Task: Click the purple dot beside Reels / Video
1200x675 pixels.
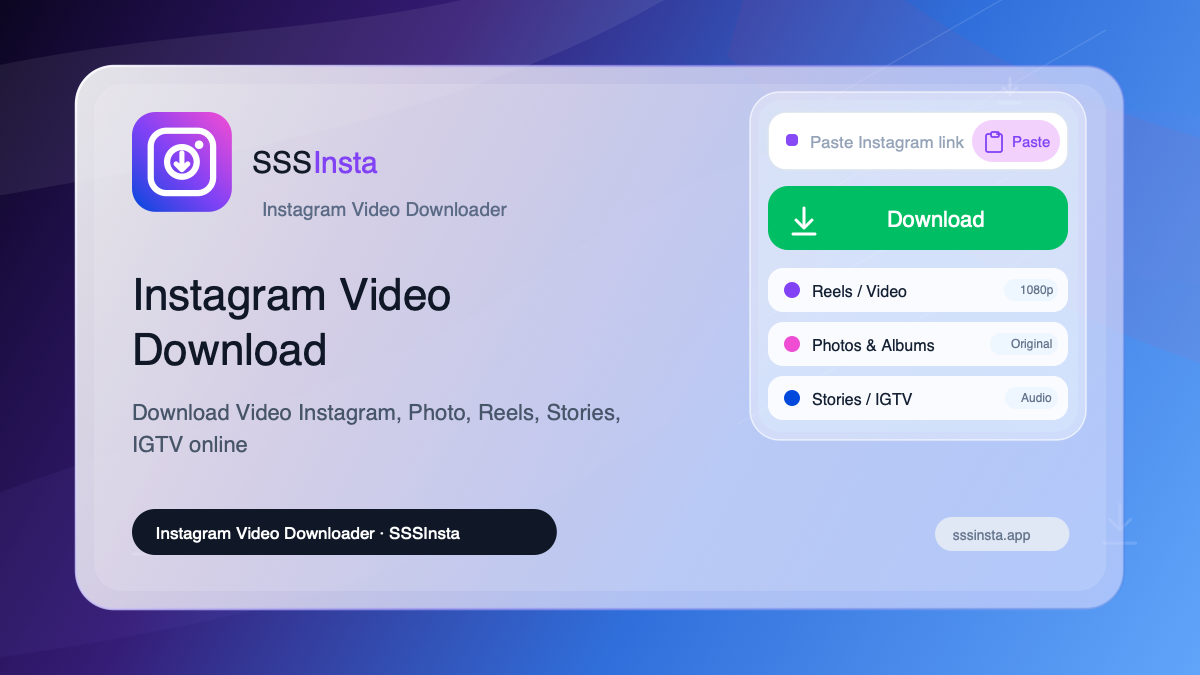Action: pos(792,290)
